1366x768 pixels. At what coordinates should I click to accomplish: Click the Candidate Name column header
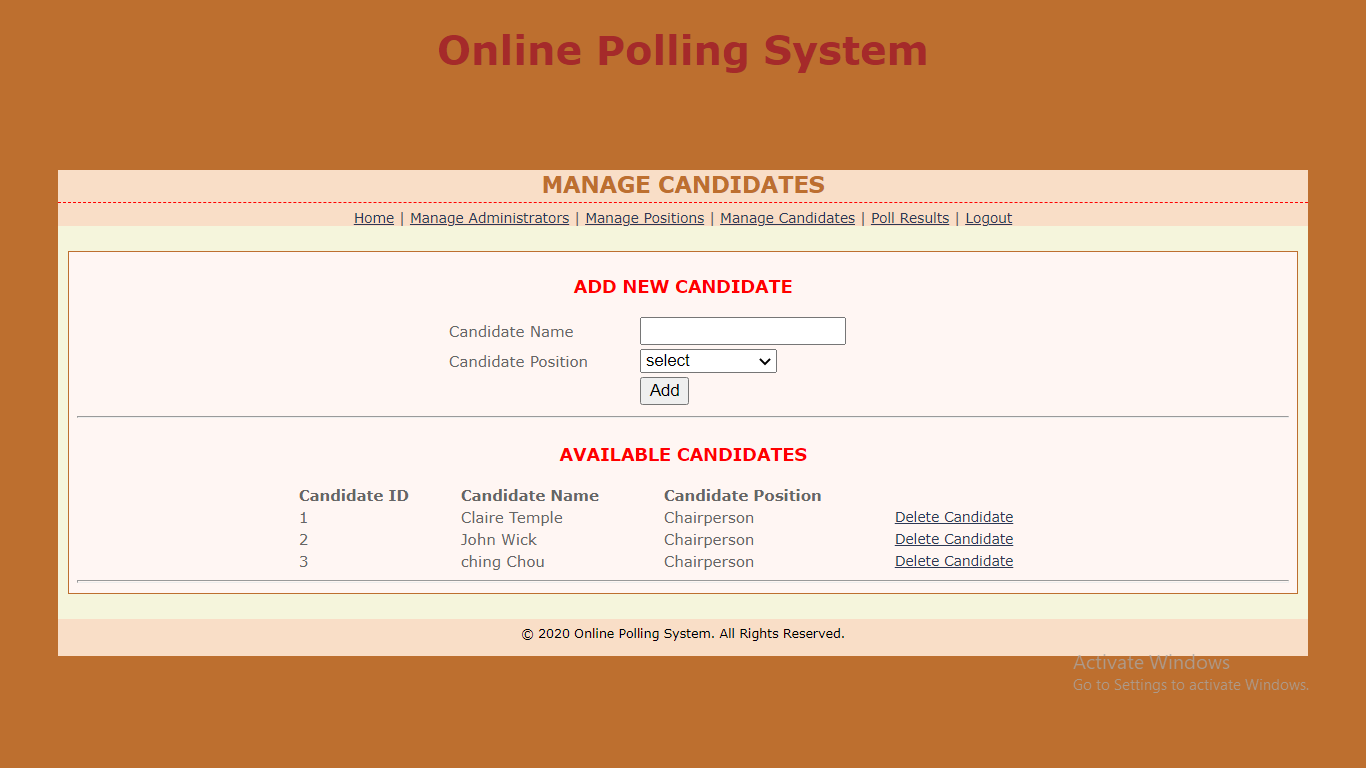coord(530,495)
